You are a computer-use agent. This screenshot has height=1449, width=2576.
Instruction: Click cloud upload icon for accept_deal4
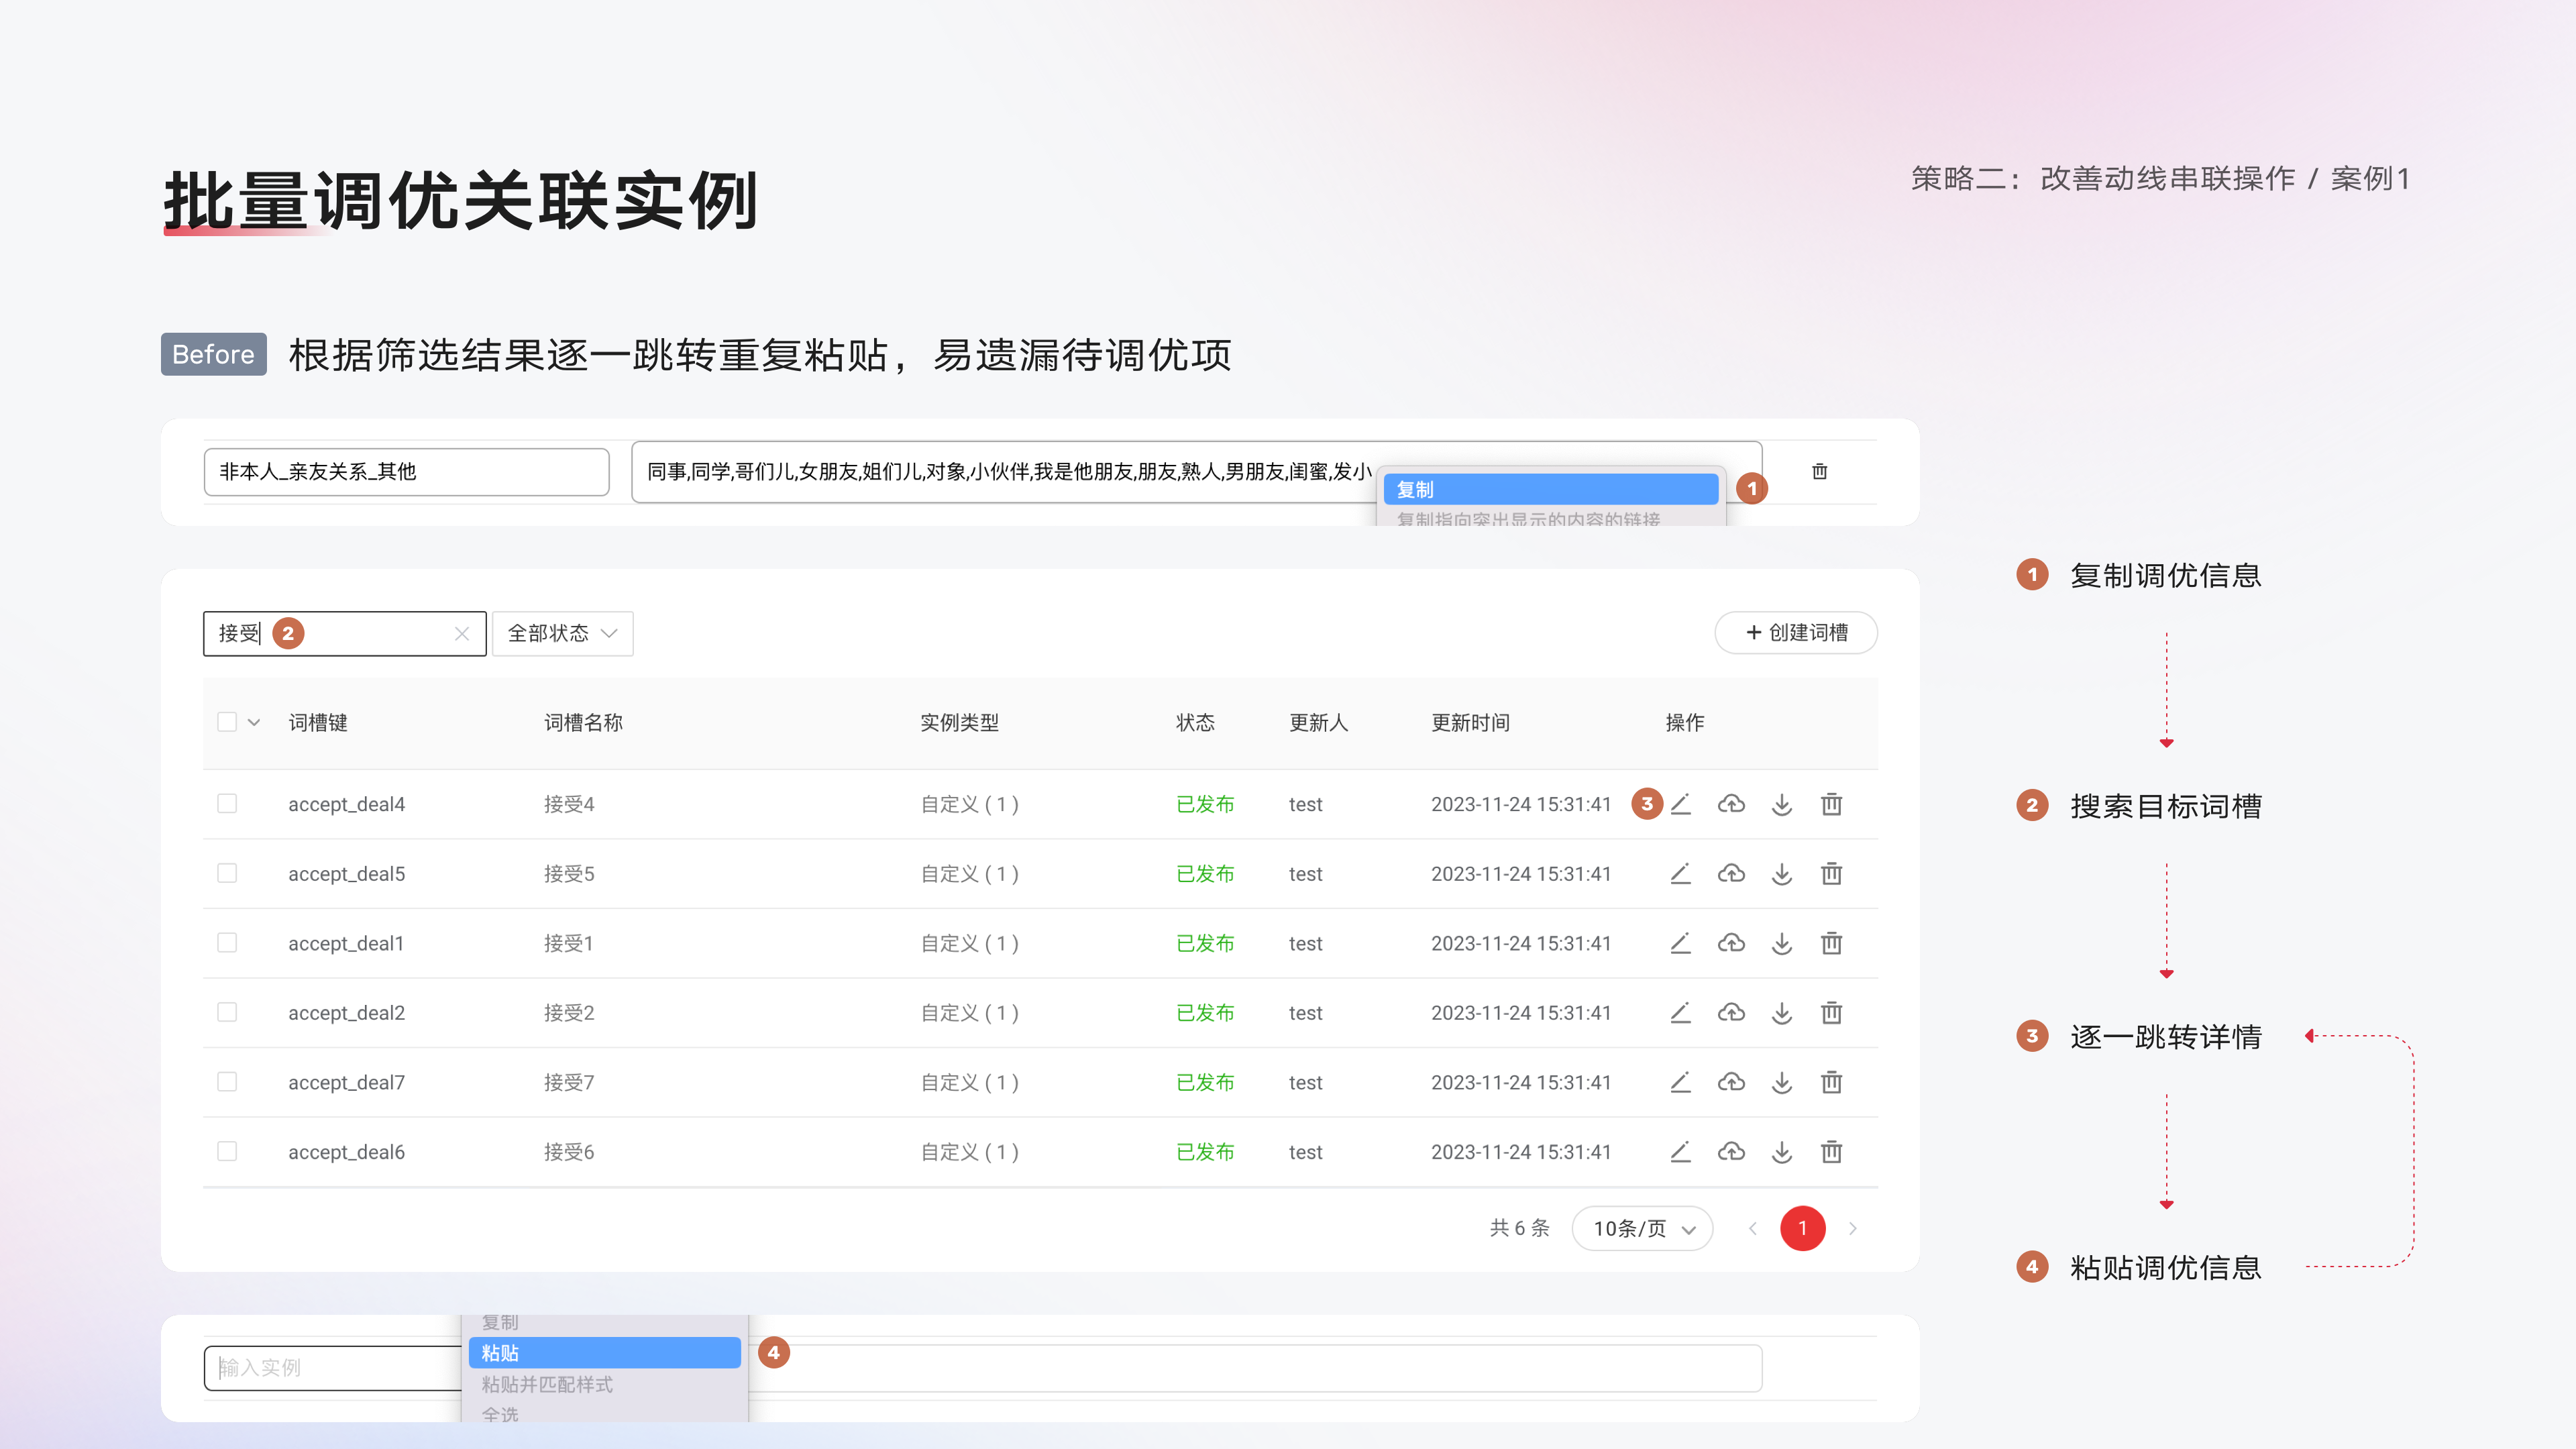(1731, 804)
